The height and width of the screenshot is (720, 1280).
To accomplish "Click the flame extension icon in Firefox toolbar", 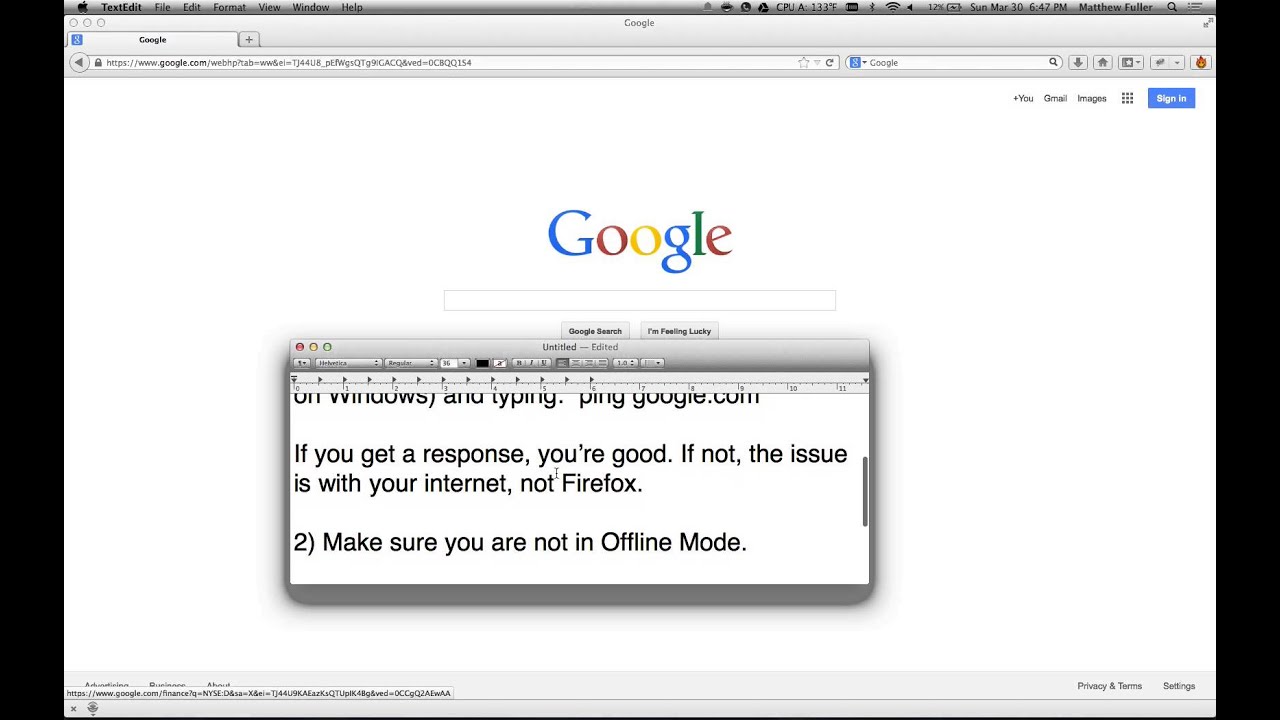I will coord(1201,62).
